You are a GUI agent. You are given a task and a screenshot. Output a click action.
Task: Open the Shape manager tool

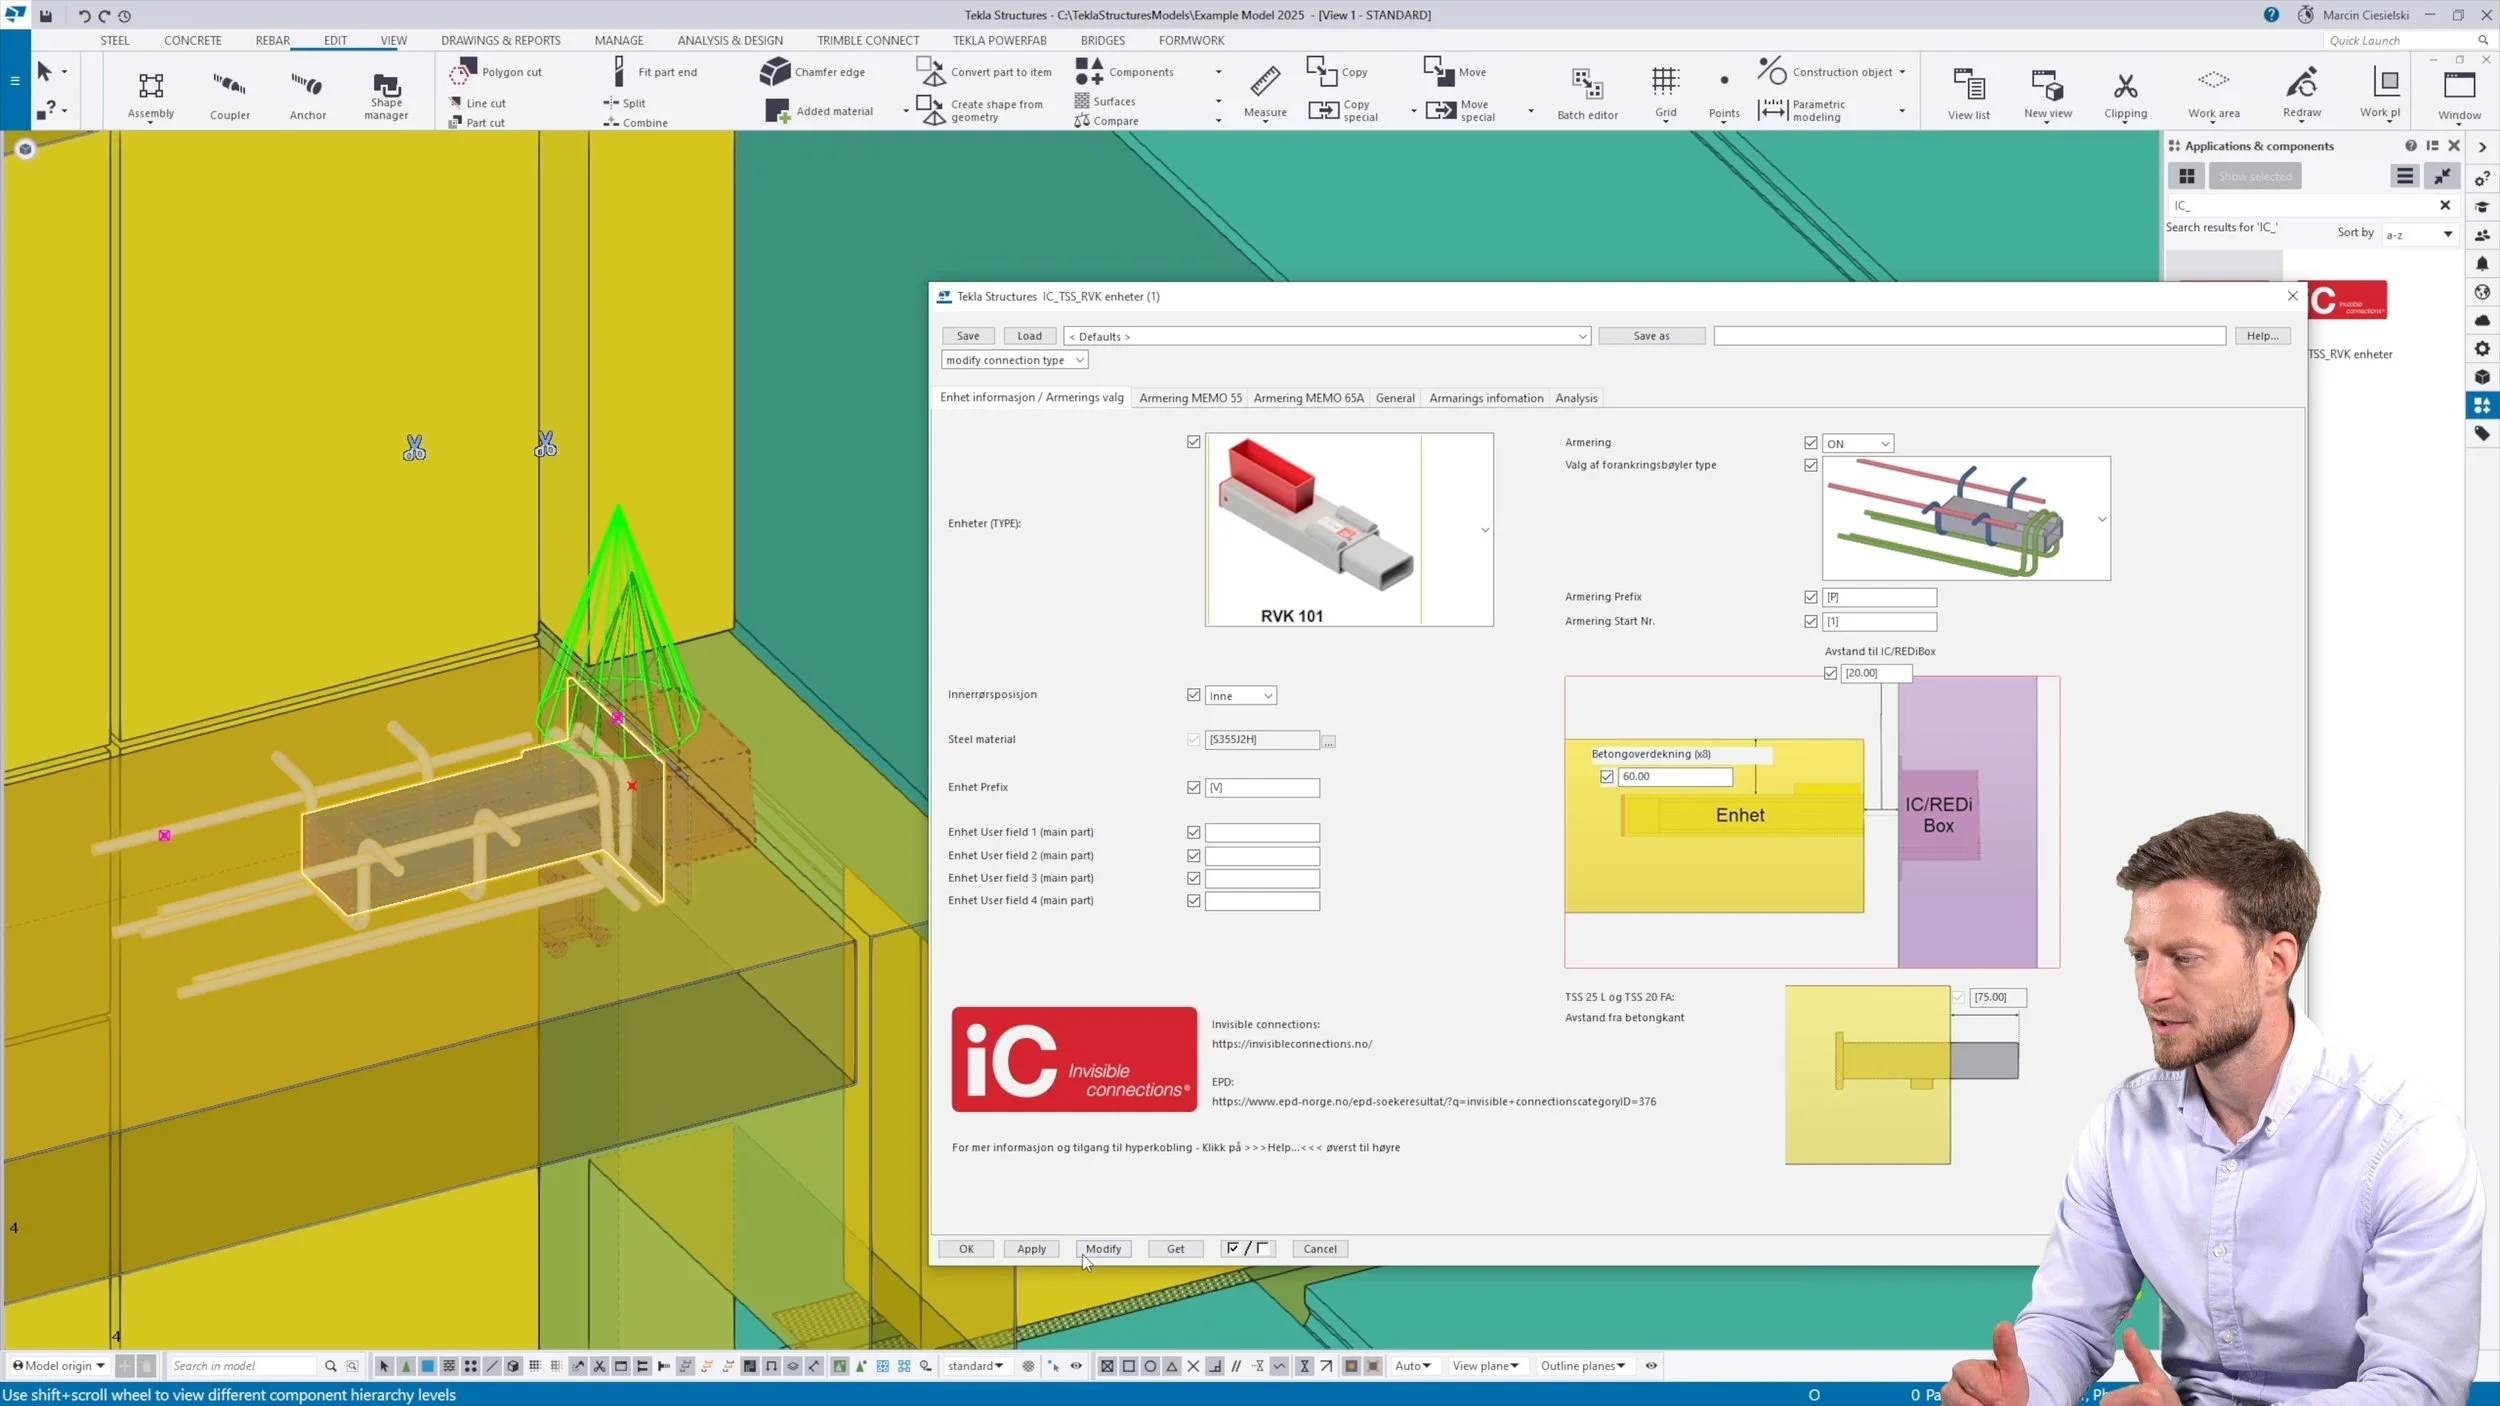(384, 93)
